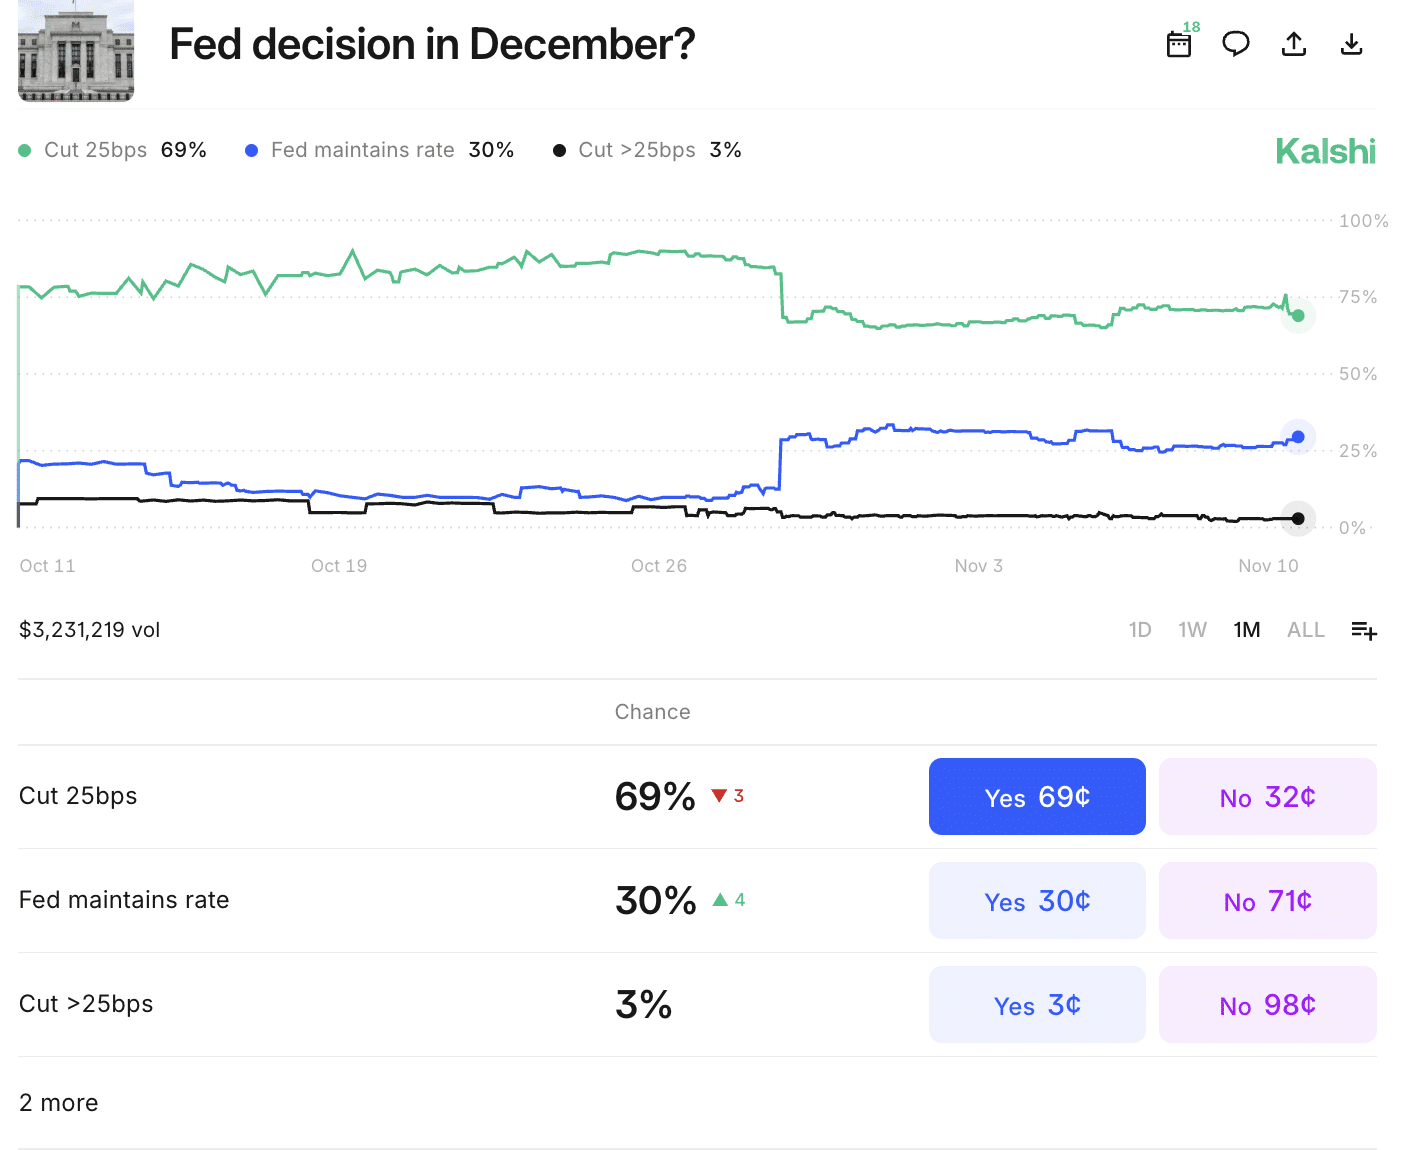Buy No at 71¢ on Fed maintains rate

(x=1267, y=900)
